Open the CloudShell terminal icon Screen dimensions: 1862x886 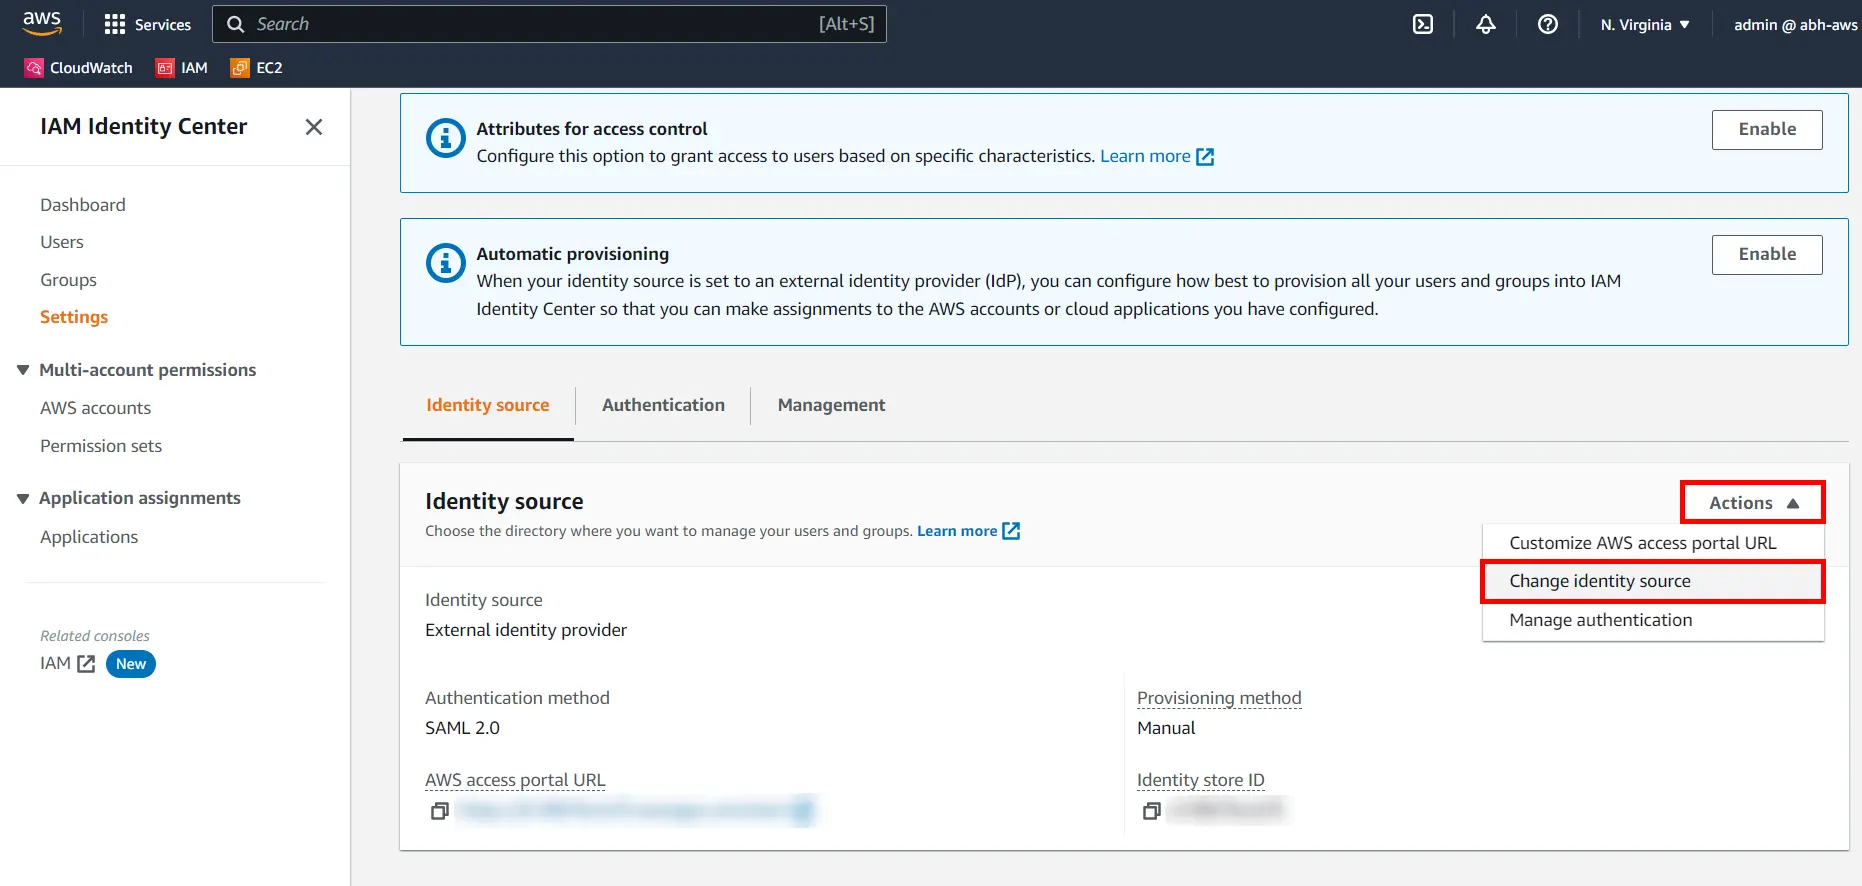point(1422,24)
